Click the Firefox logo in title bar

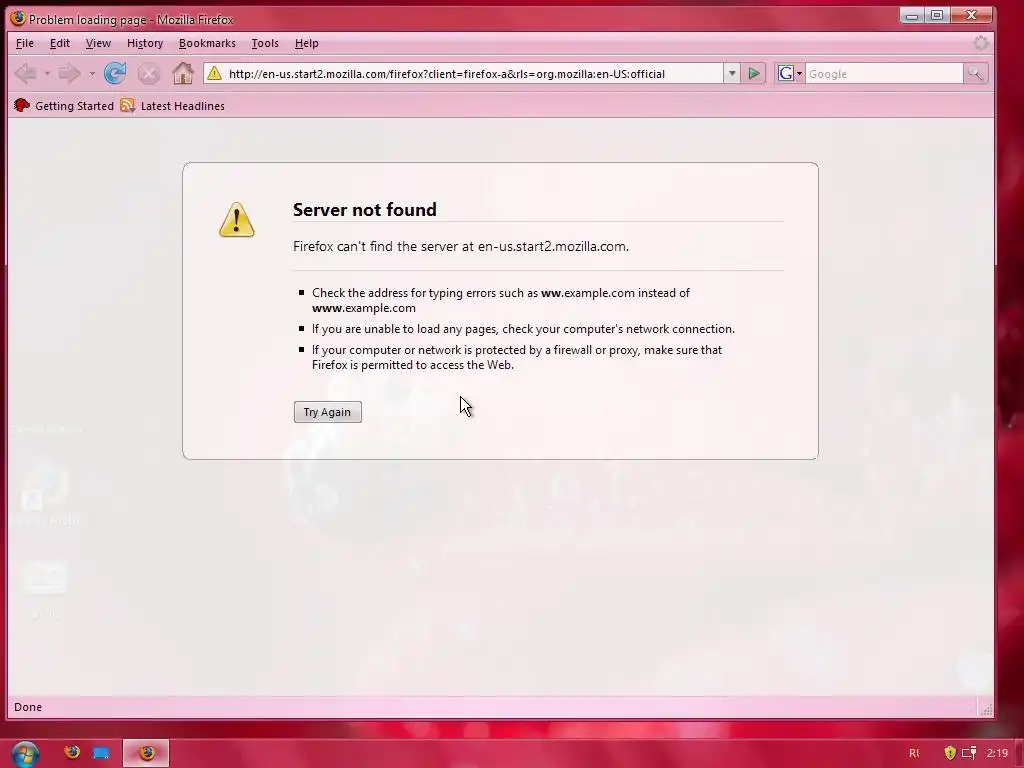pyautogui.click(x=18, y=18)
